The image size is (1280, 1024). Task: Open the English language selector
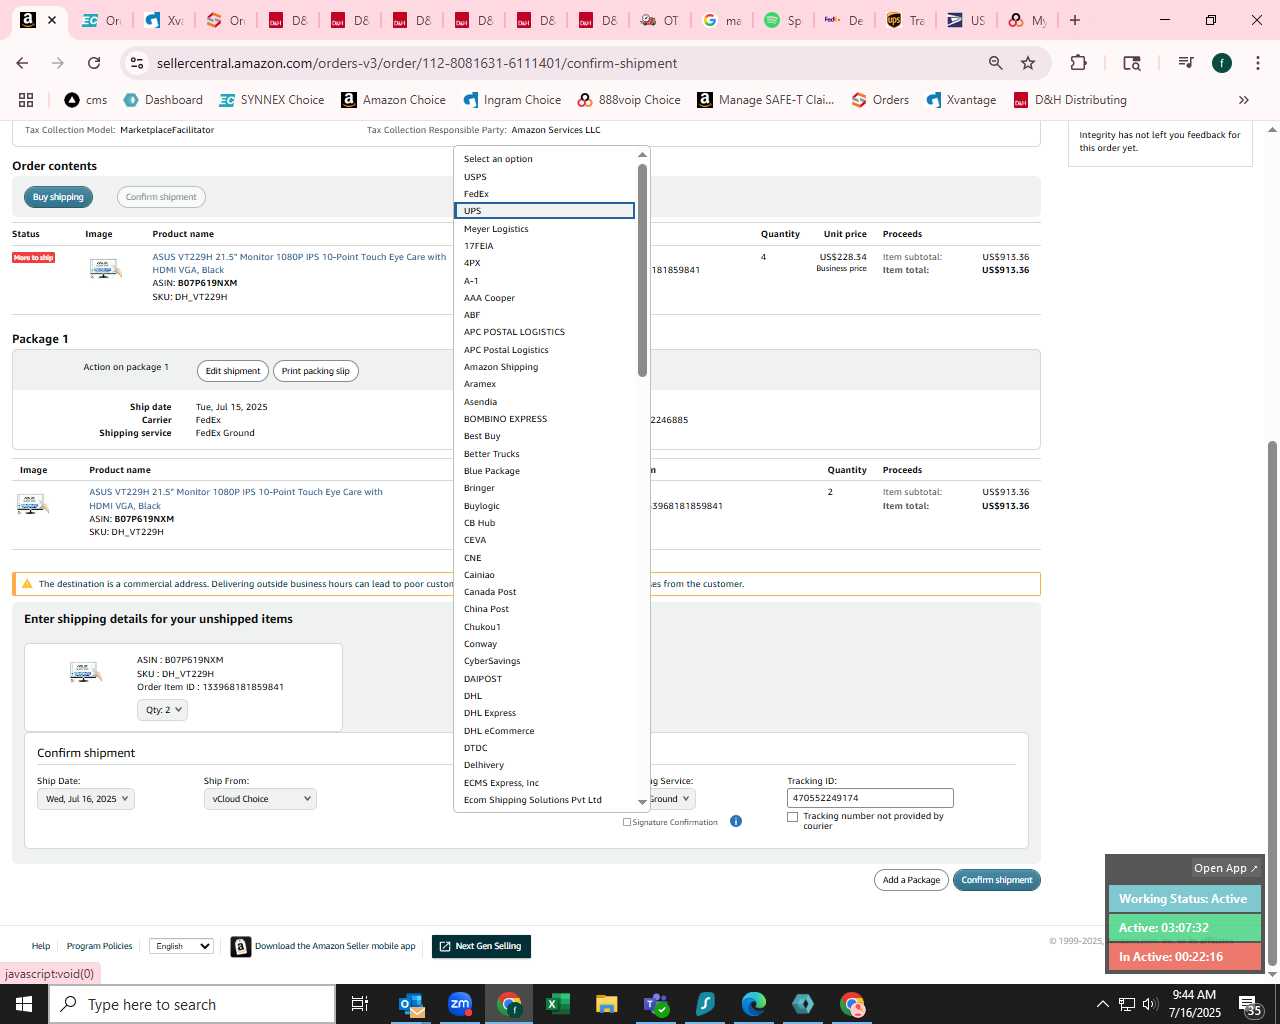(181, 946)
